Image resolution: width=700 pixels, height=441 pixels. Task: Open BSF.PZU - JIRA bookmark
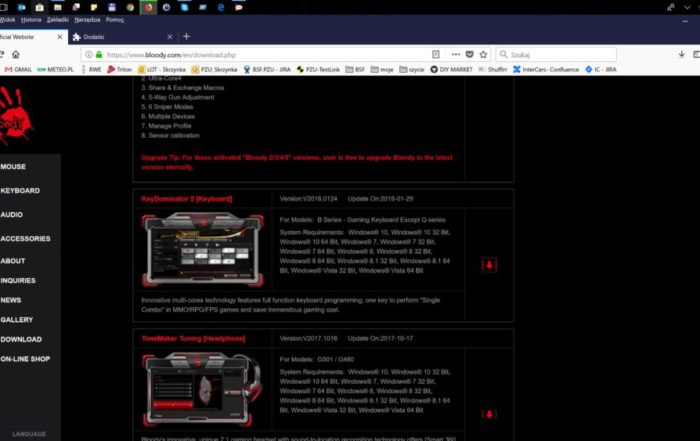click(x=267, y=69)
